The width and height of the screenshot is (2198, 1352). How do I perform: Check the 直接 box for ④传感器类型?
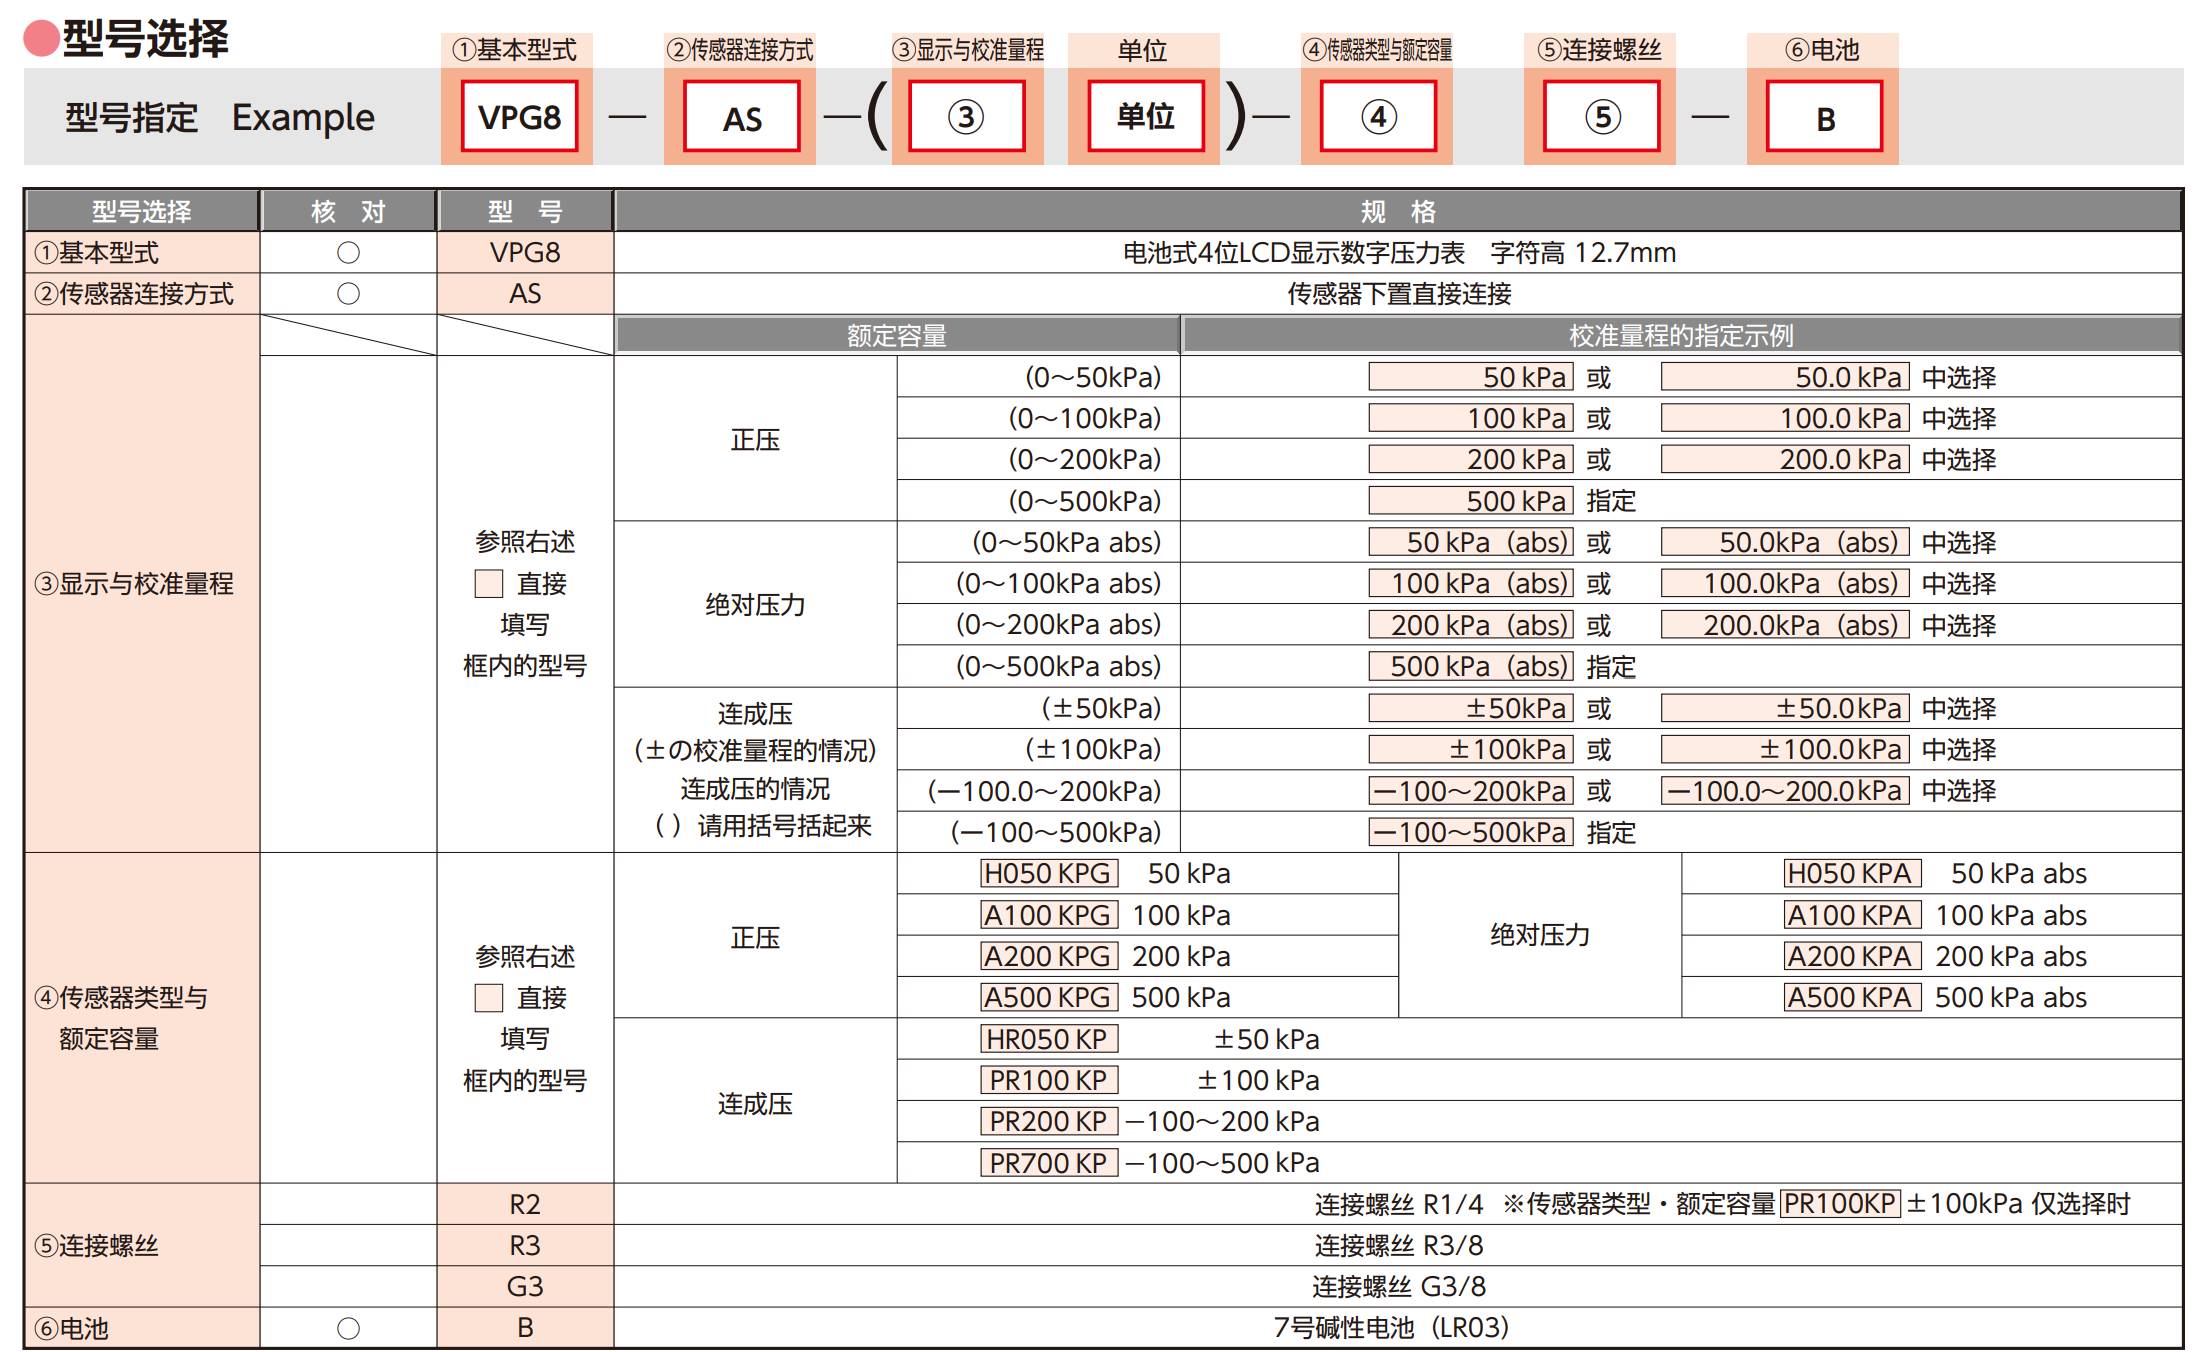[488, 998]
